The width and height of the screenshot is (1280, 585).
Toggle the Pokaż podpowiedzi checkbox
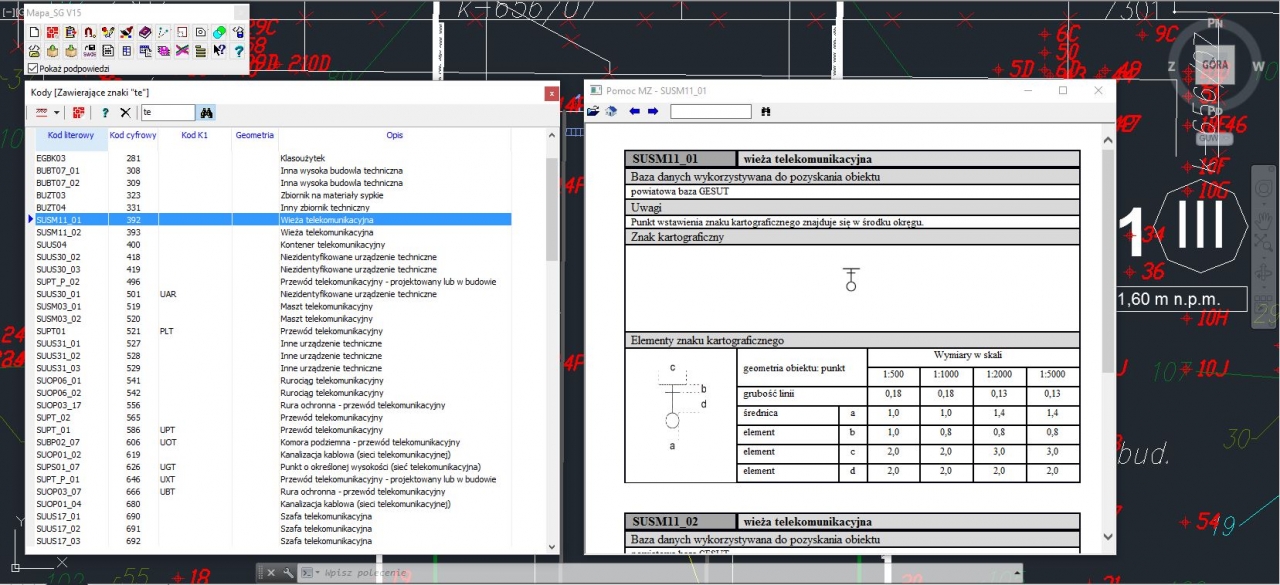33,69
